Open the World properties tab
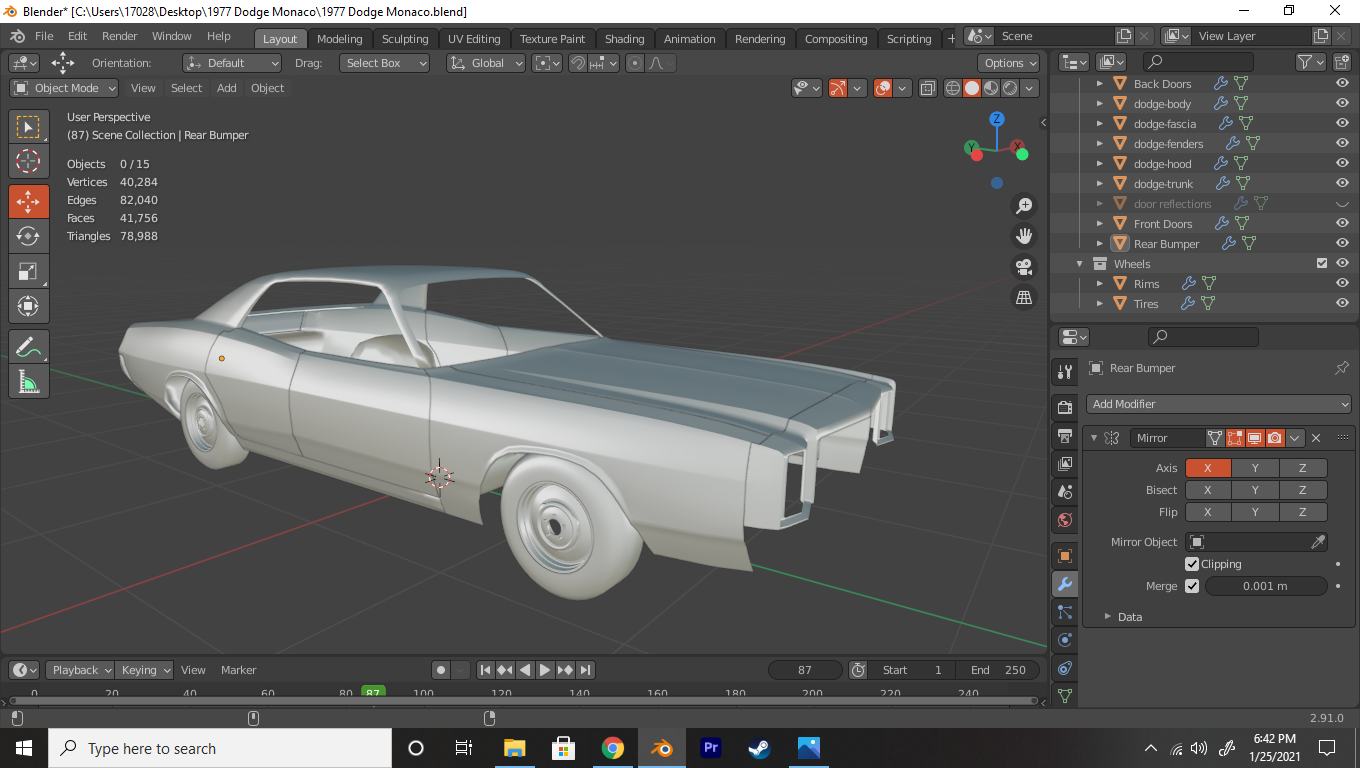This screenshot has height=768, width=1360. coord(1065,520)
